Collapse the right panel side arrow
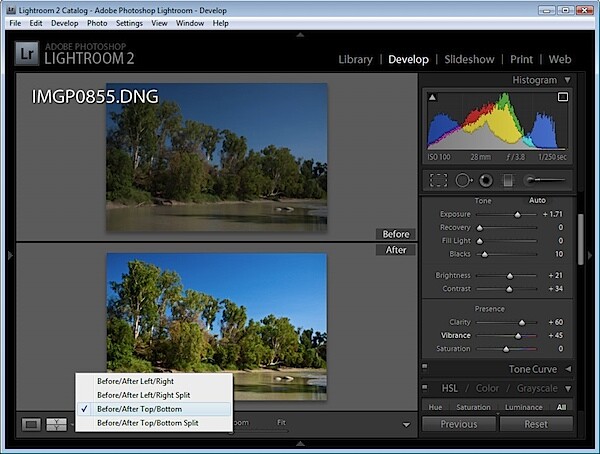Screen dimensions: 600x454 point(590,255)
